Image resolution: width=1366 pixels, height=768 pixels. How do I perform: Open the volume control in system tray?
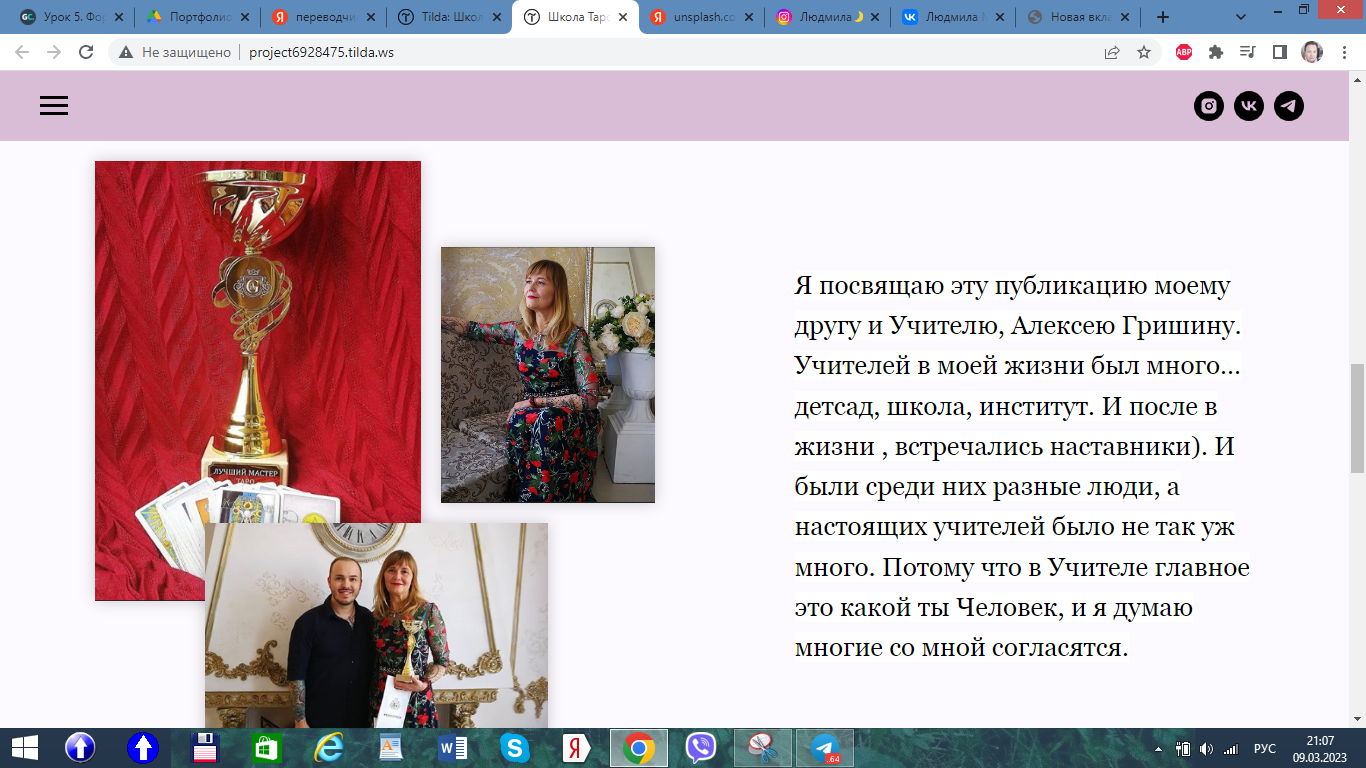tap(1207, 749)
